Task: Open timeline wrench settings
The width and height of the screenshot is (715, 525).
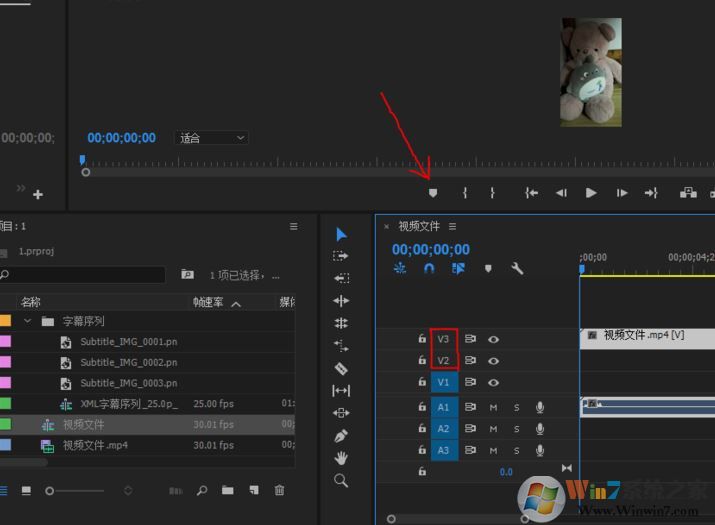Action: [517, 269]
